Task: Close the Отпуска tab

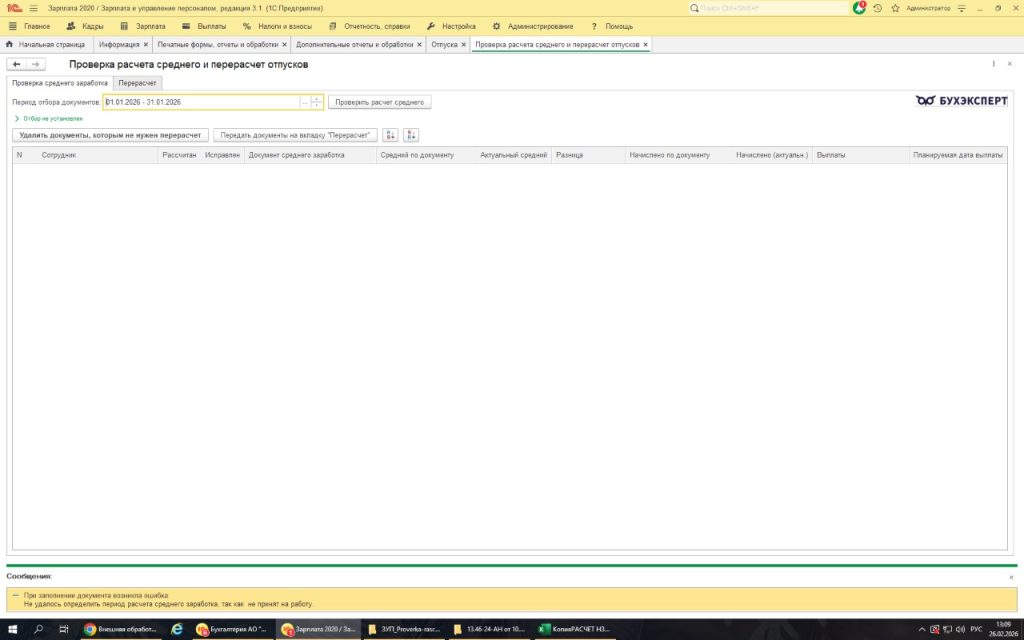Action: 463,45
